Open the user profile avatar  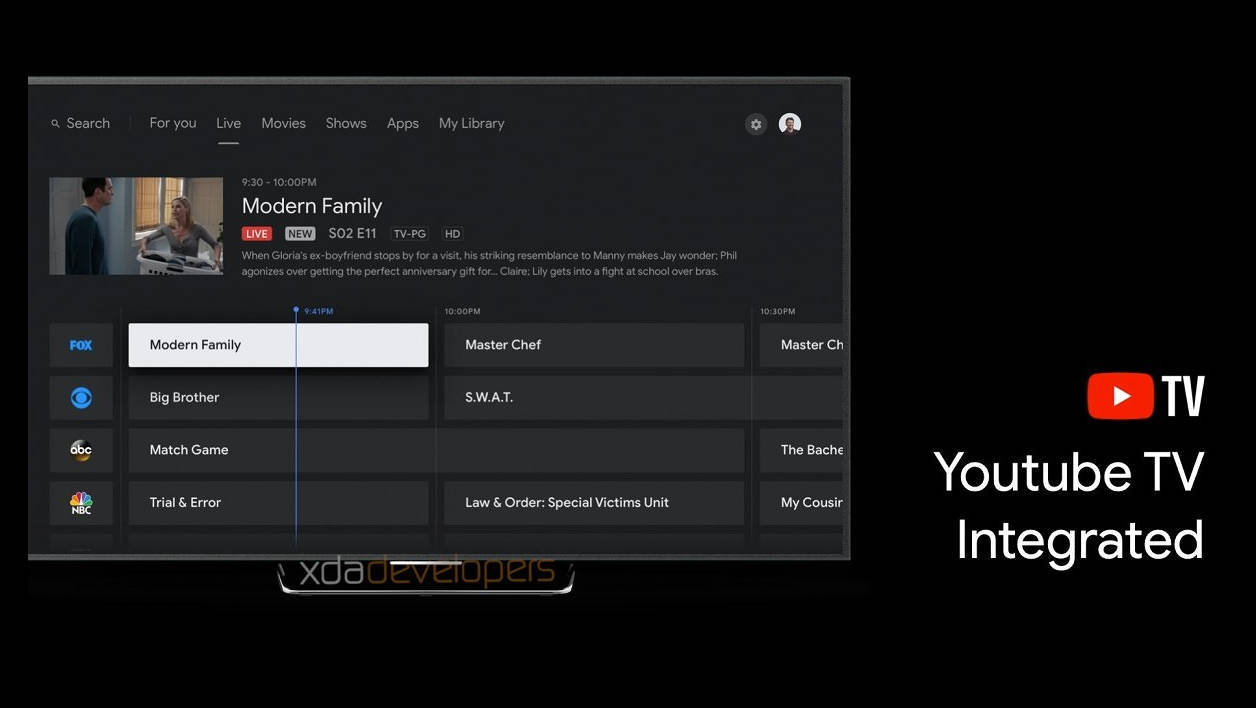tap(790, 124)
